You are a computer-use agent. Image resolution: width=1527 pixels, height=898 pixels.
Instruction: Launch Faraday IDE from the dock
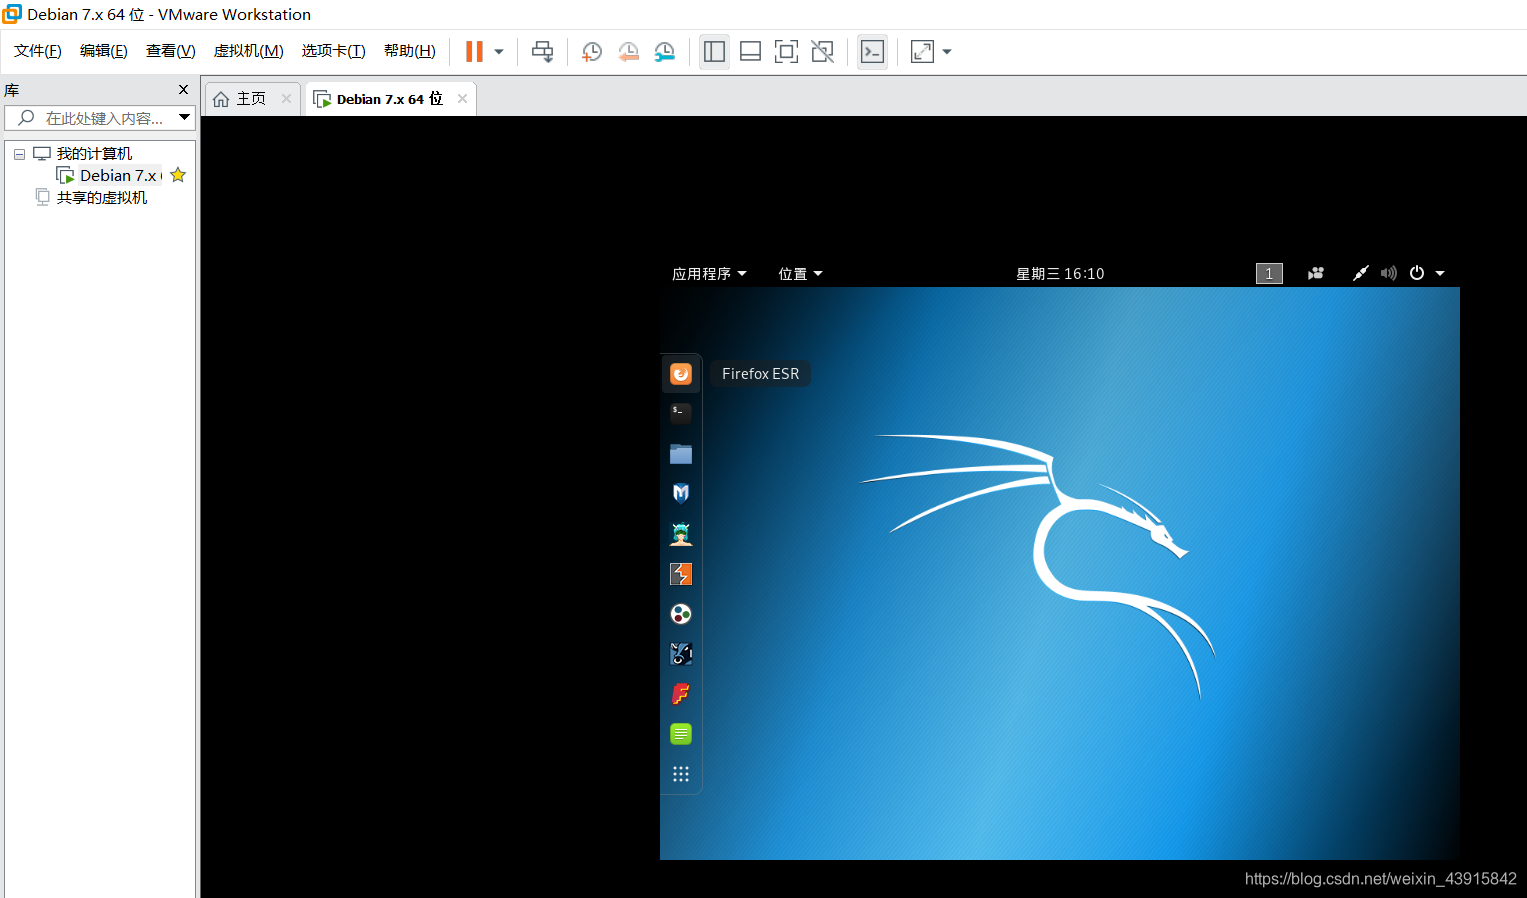[681, 694]
